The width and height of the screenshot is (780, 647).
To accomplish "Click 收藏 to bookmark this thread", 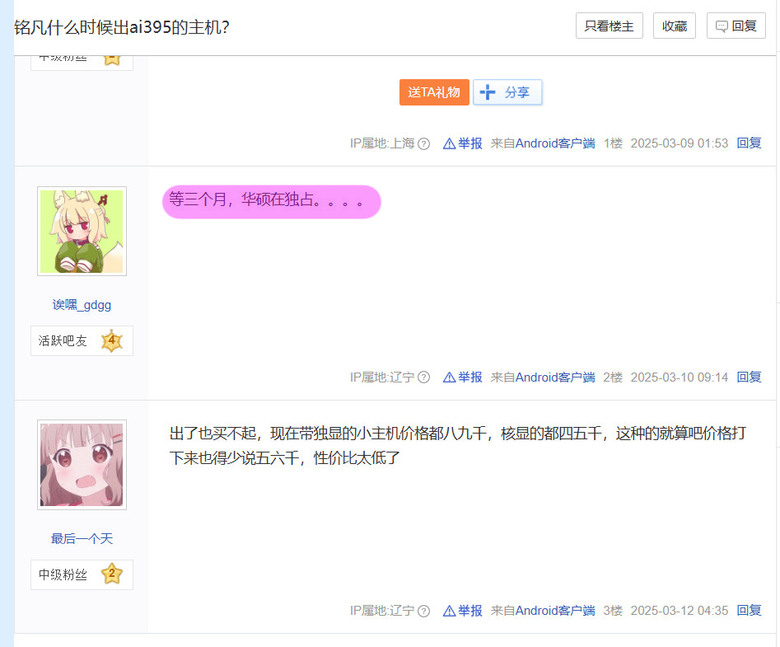I will 674,26.
